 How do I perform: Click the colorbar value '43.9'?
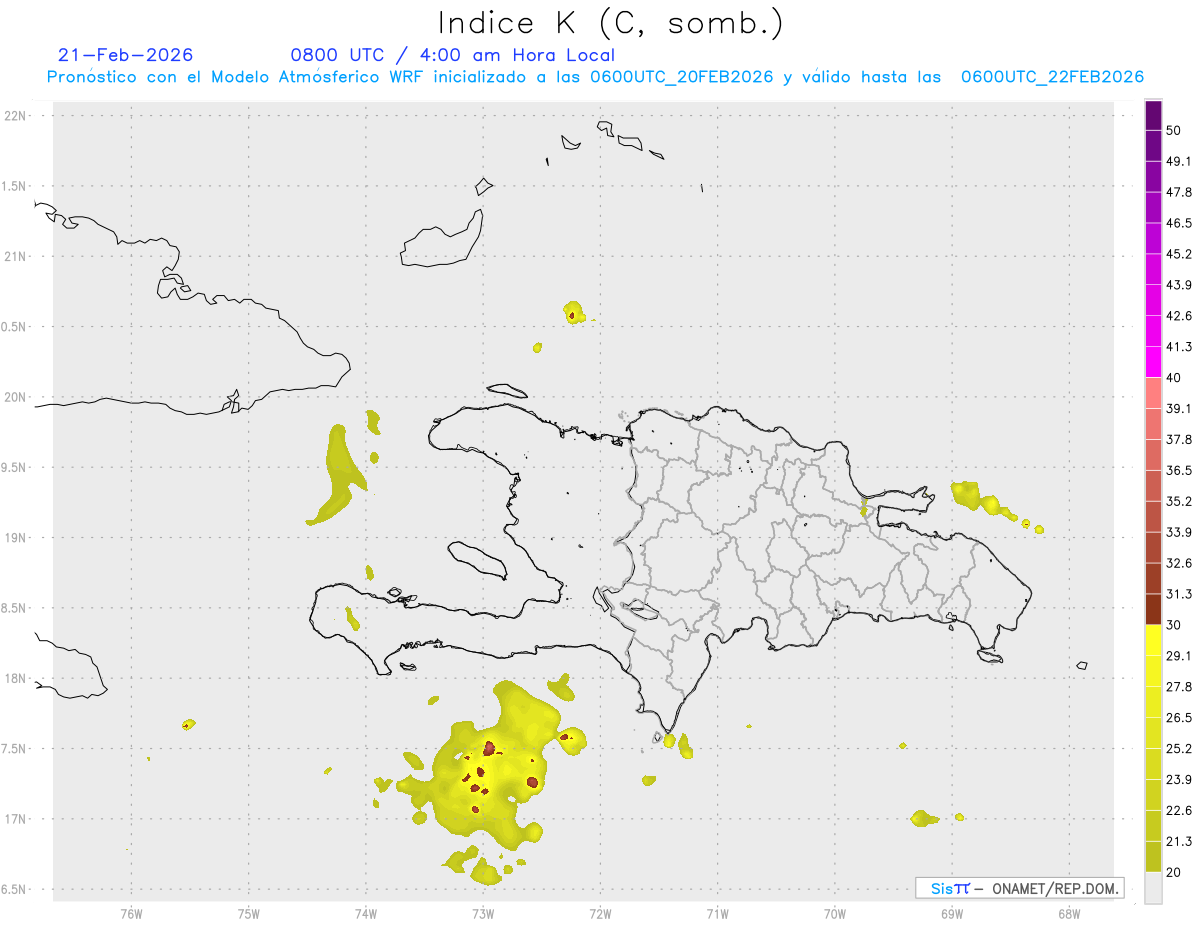click(x=1179, y=285)
